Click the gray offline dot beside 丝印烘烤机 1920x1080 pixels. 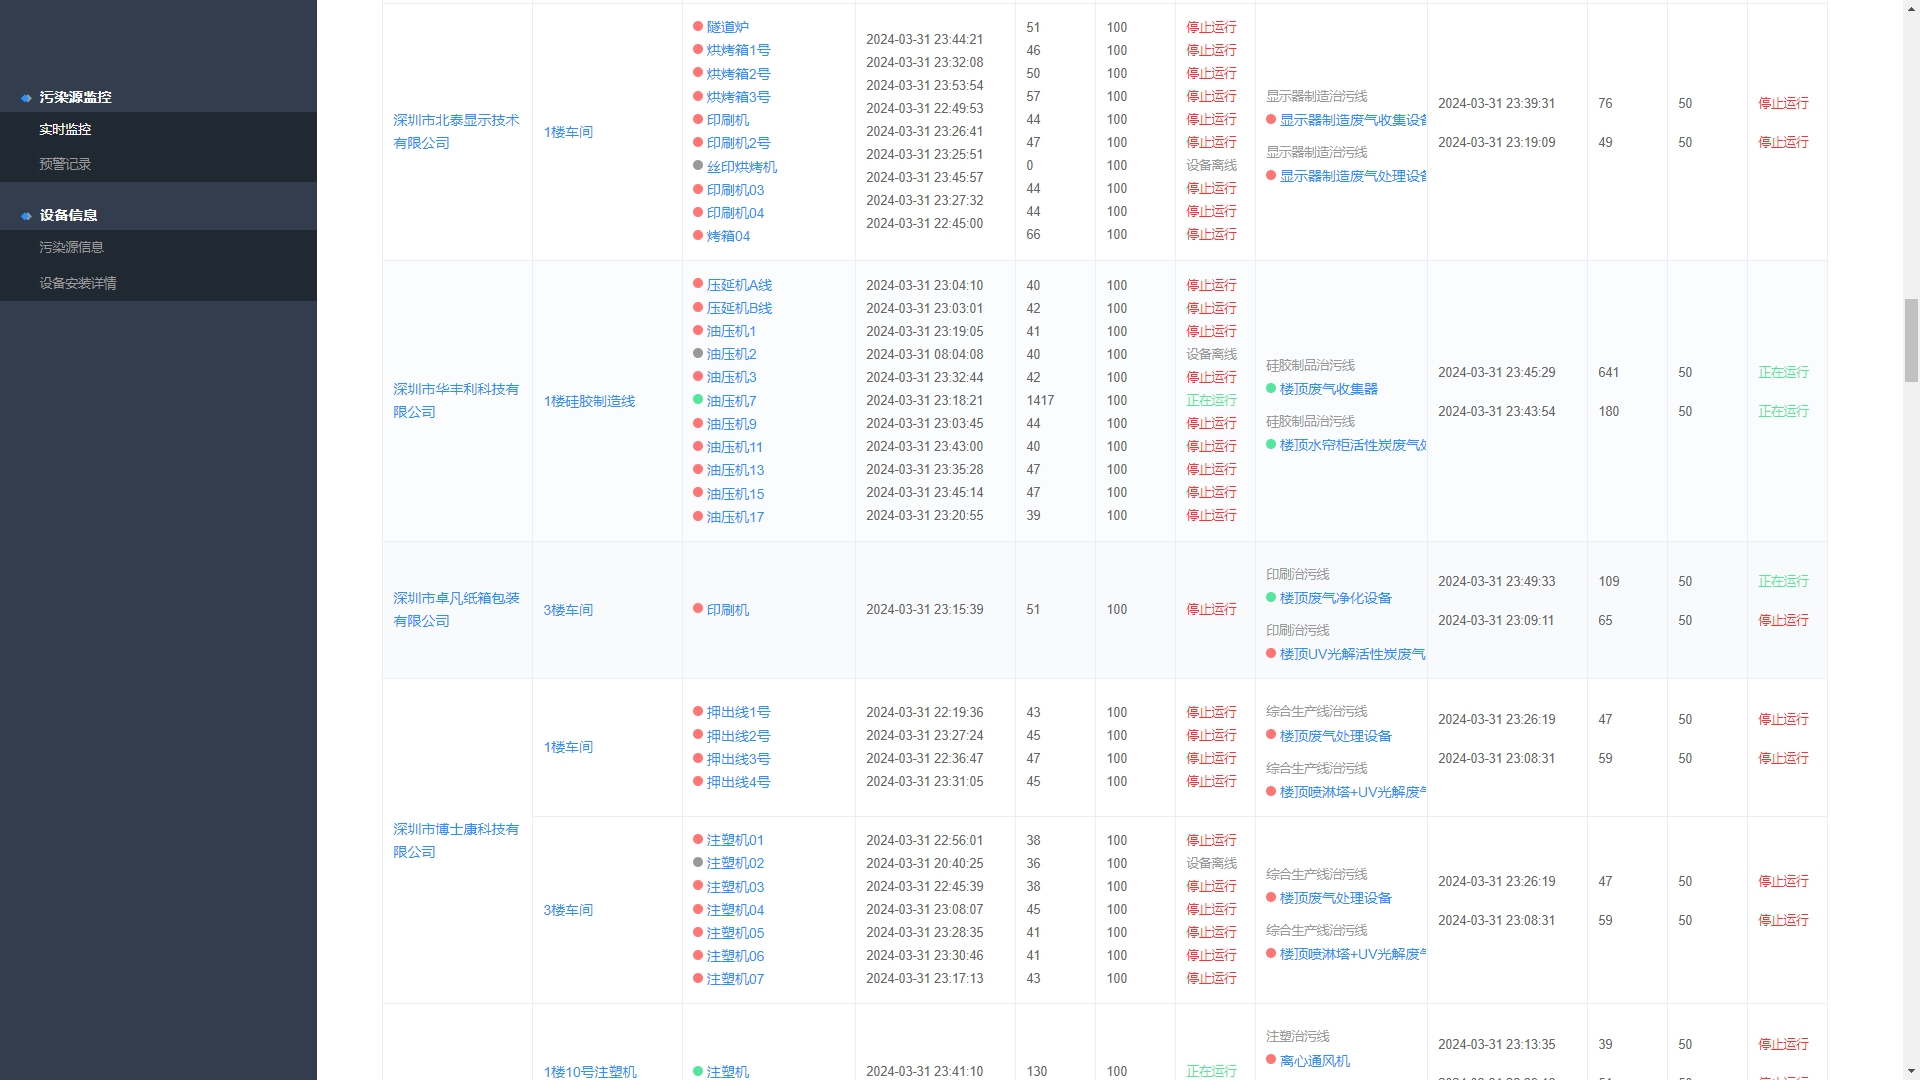point(698,166)
